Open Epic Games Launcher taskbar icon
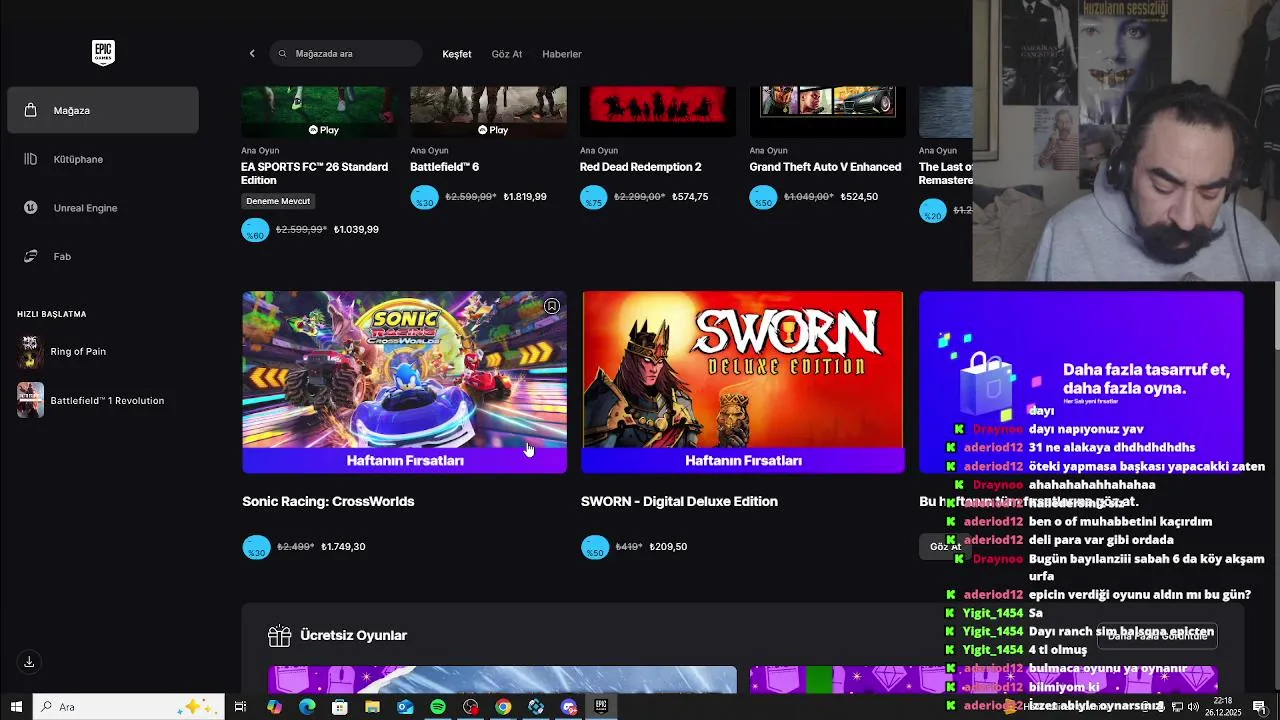Image resolution: width=1280 pixels, height=720 pixels. click(x=601, y=707)
